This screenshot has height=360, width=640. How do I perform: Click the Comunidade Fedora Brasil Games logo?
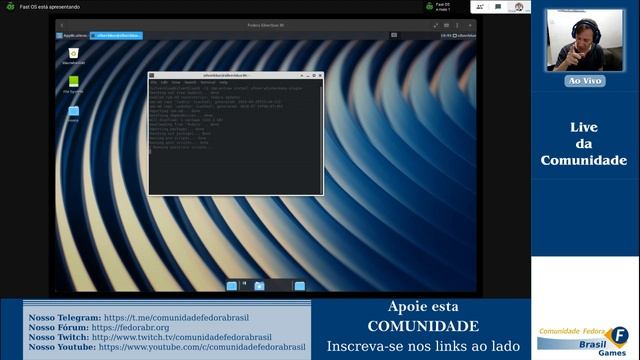(x=583, y=341)
